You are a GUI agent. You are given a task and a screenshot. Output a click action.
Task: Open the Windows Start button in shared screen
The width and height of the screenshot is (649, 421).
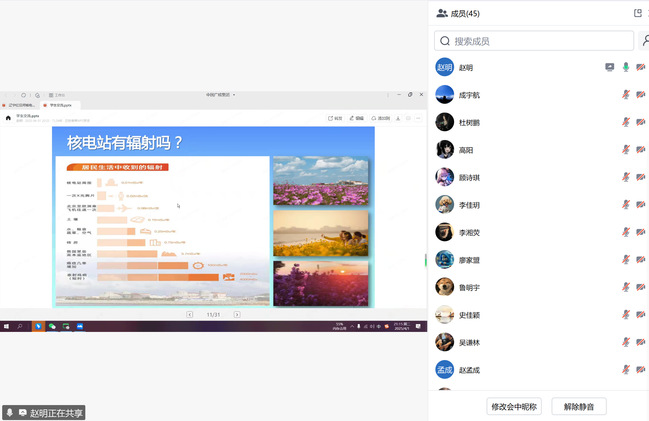(6, 326)
